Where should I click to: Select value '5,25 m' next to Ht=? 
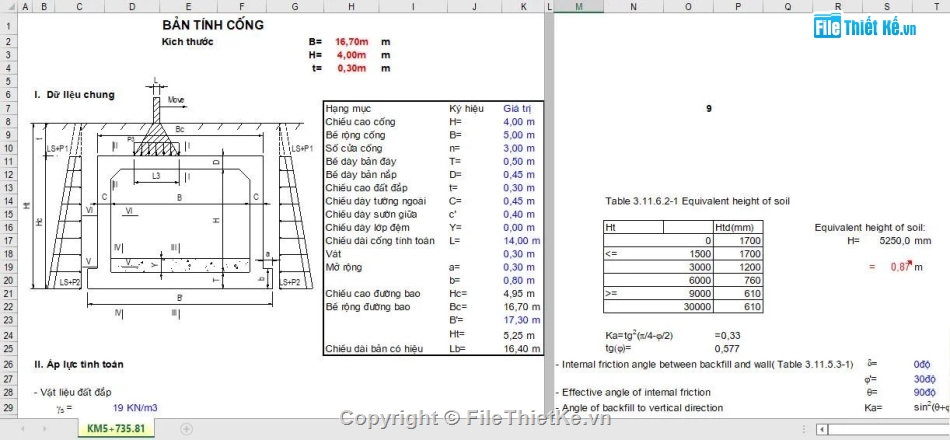coord(519,335)
